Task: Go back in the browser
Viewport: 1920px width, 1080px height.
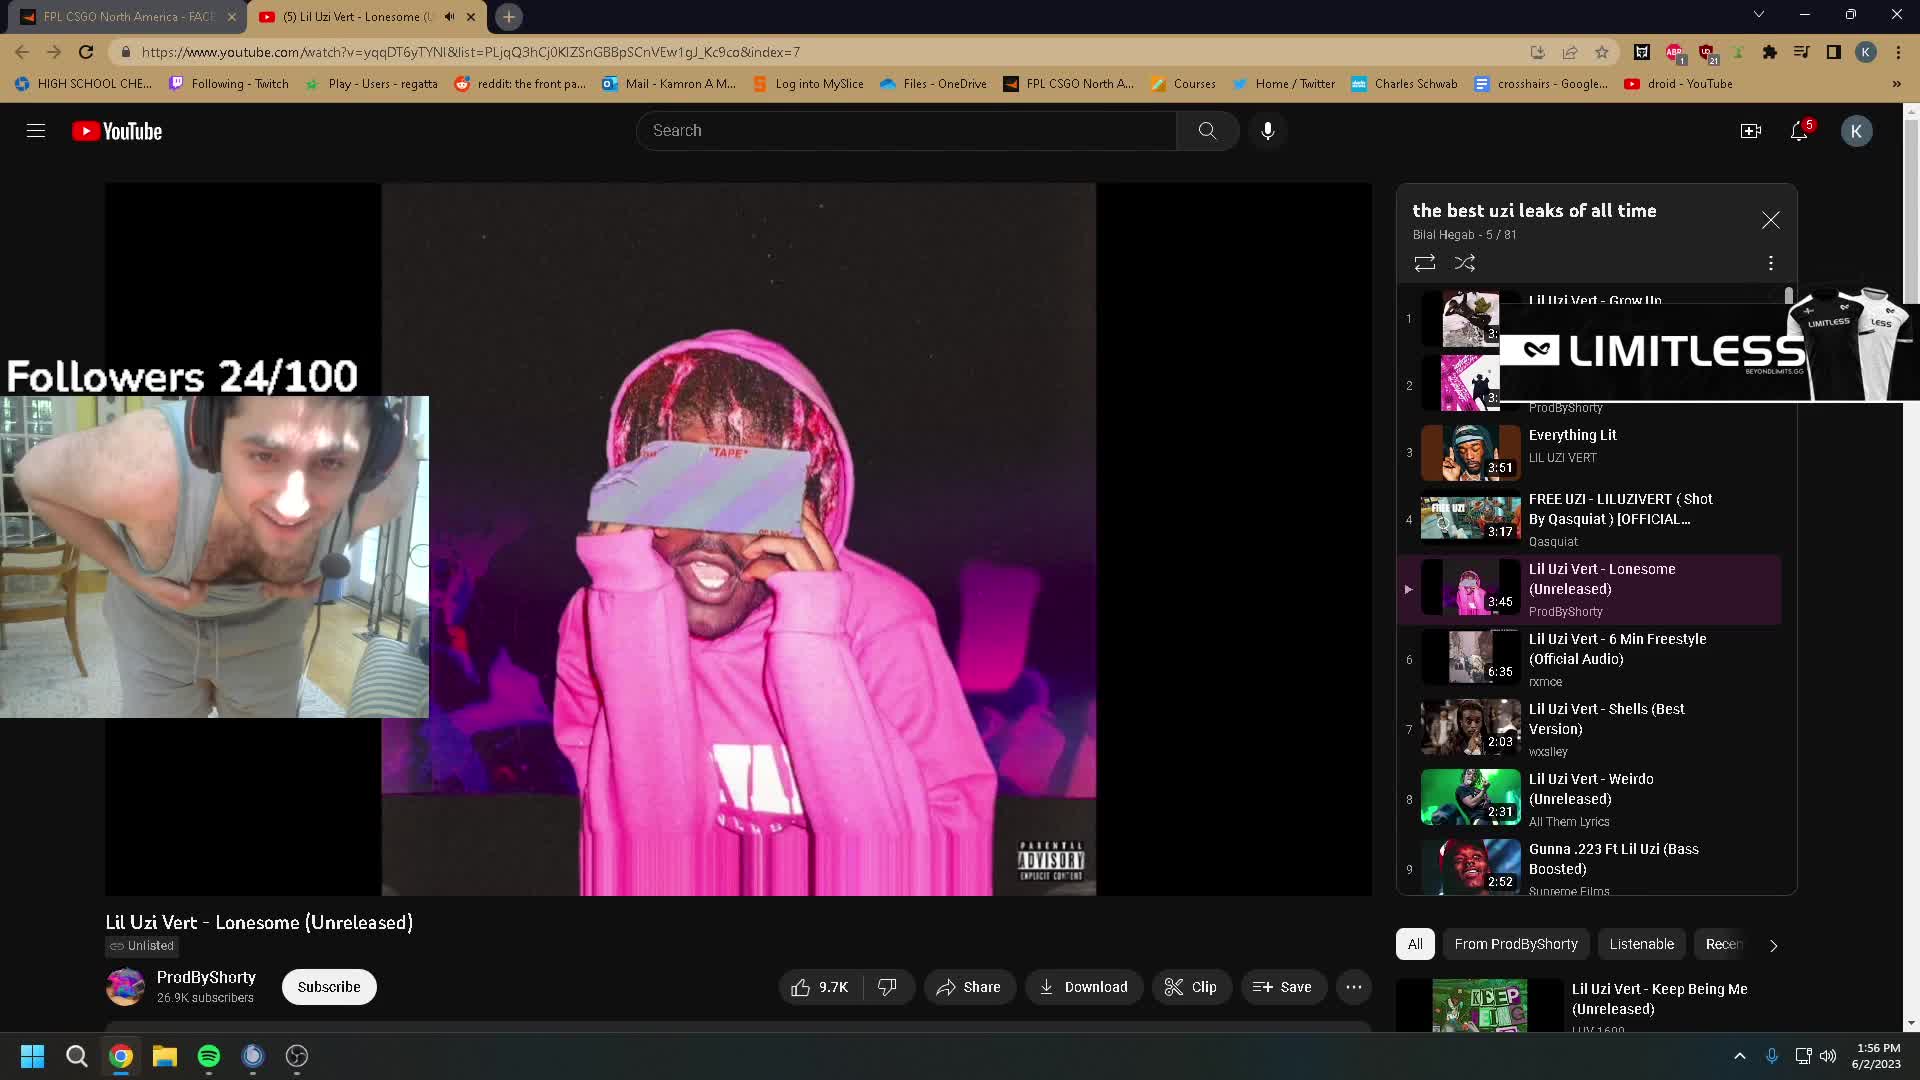Action: coord(22,52)
